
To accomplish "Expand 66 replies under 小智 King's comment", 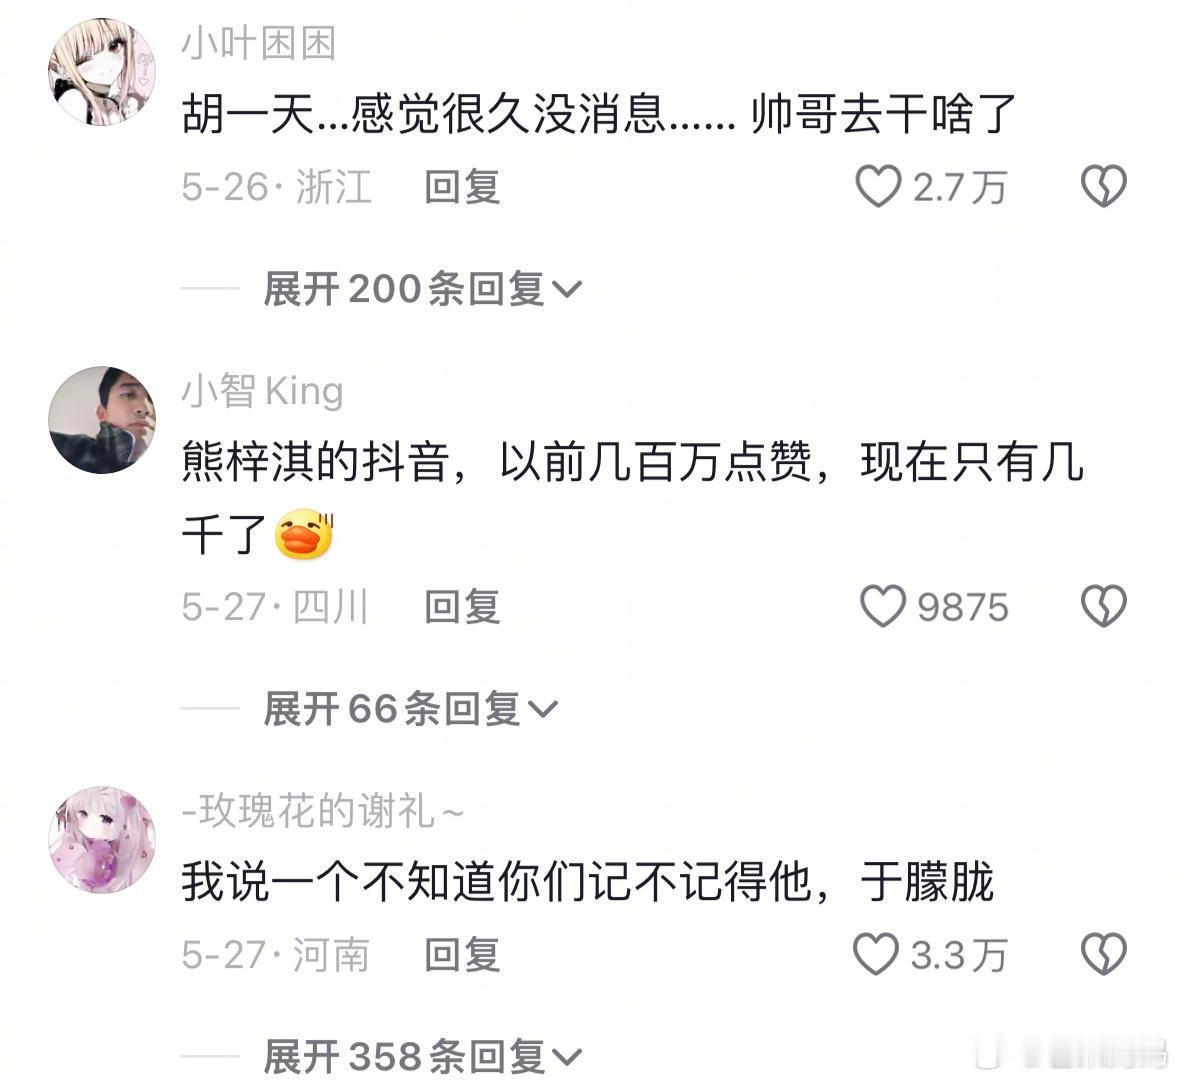I will click(x=411, y=709).
